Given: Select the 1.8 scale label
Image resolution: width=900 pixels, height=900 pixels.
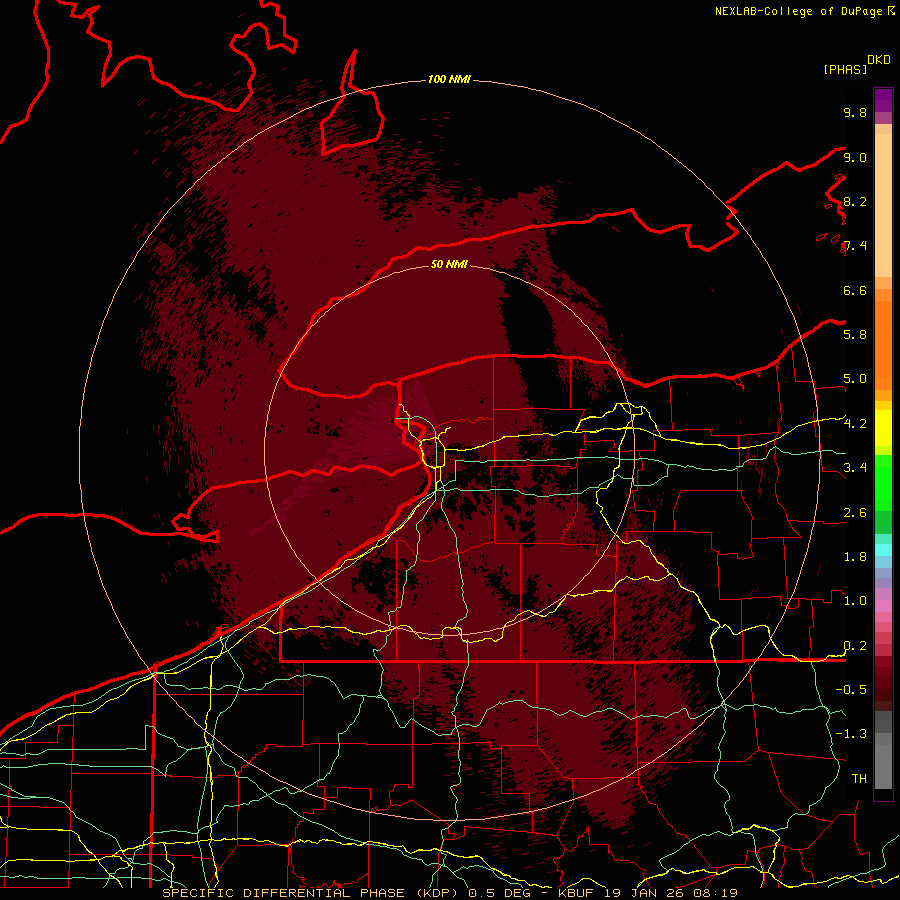Looking at the screenshot, I should pos(855,557).
